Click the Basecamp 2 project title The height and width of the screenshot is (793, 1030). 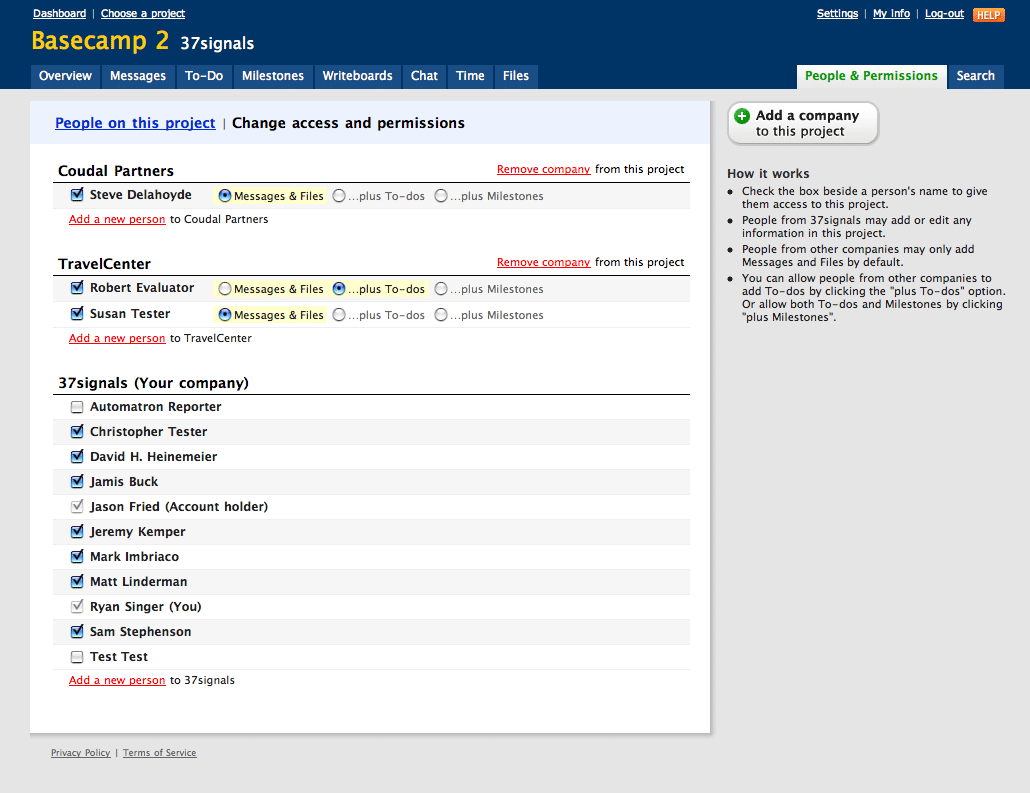tap(100, 41)
